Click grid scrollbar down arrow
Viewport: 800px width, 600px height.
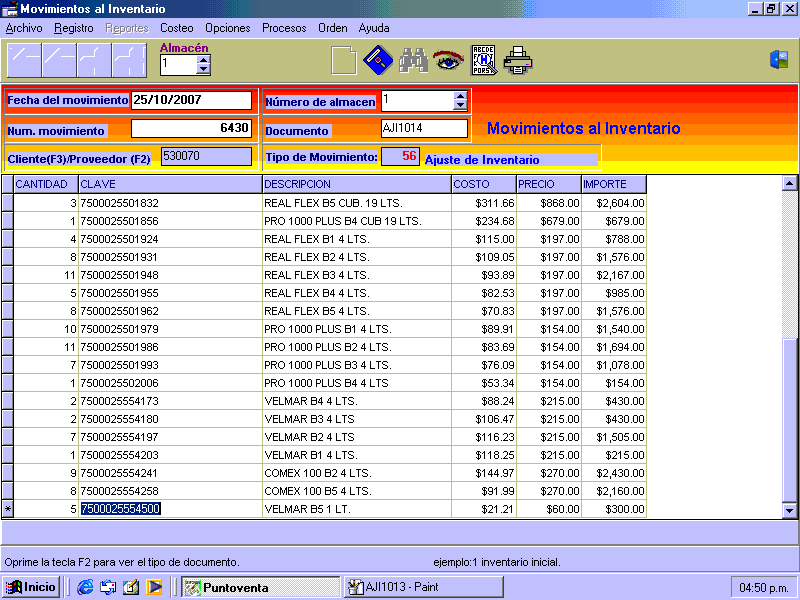click(x=790, y=510)
